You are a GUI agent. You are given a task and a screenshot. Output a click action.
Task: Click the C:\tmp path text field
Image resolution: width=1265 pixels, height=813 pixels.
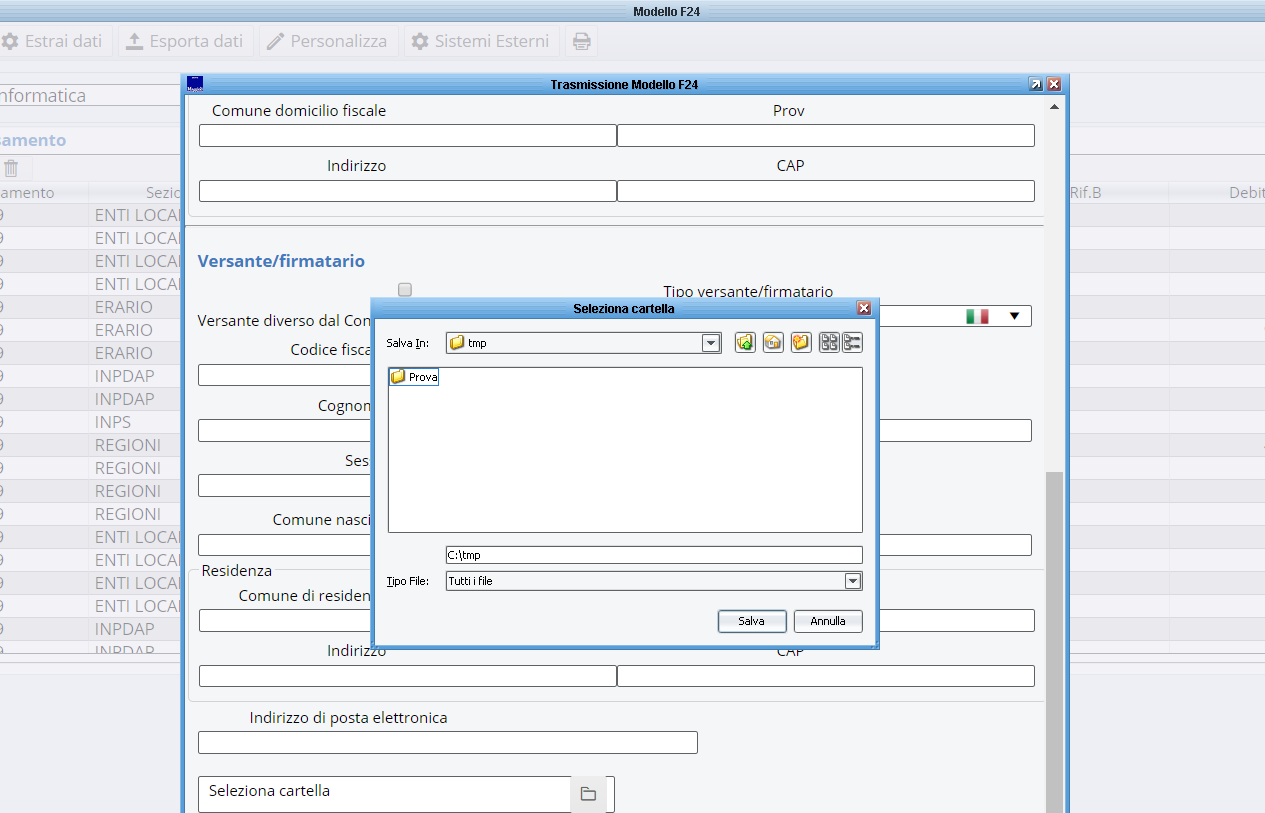(x=653, y=555)
